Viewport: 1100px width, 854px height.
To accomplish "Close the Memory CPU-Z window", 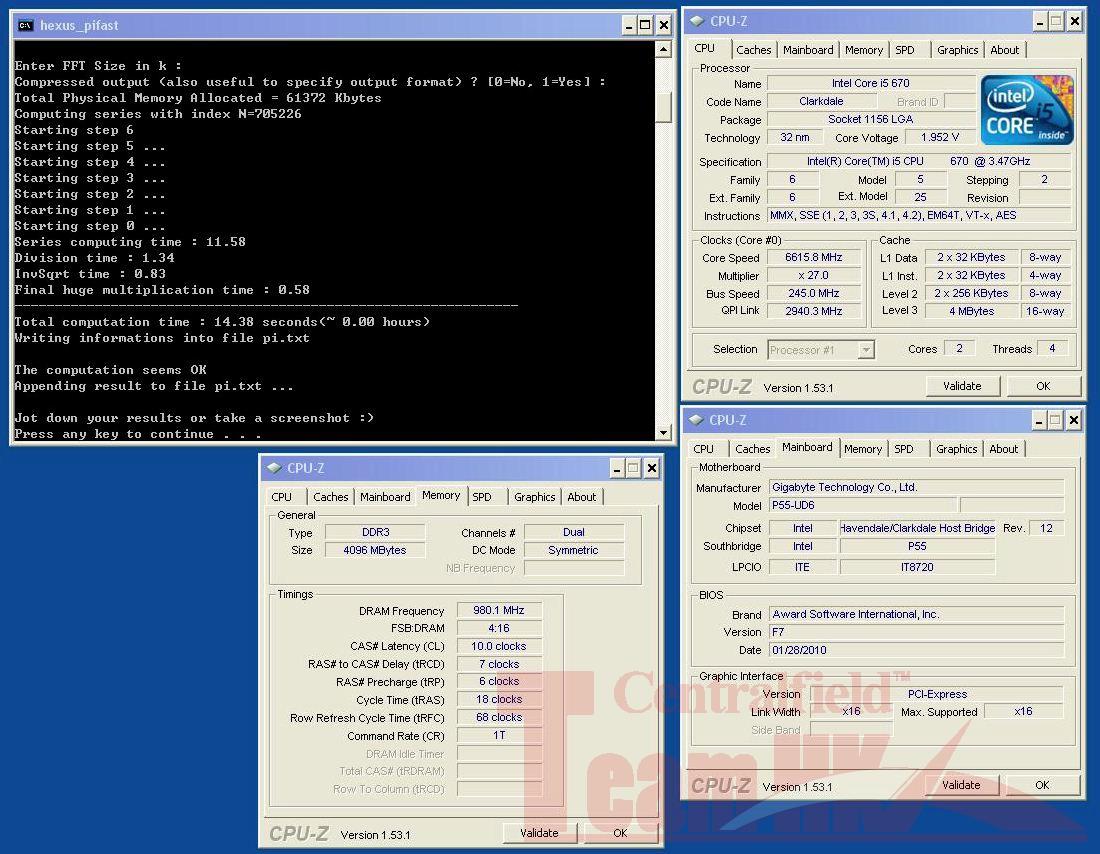I will pyautogui.click(x=652, y=468).
